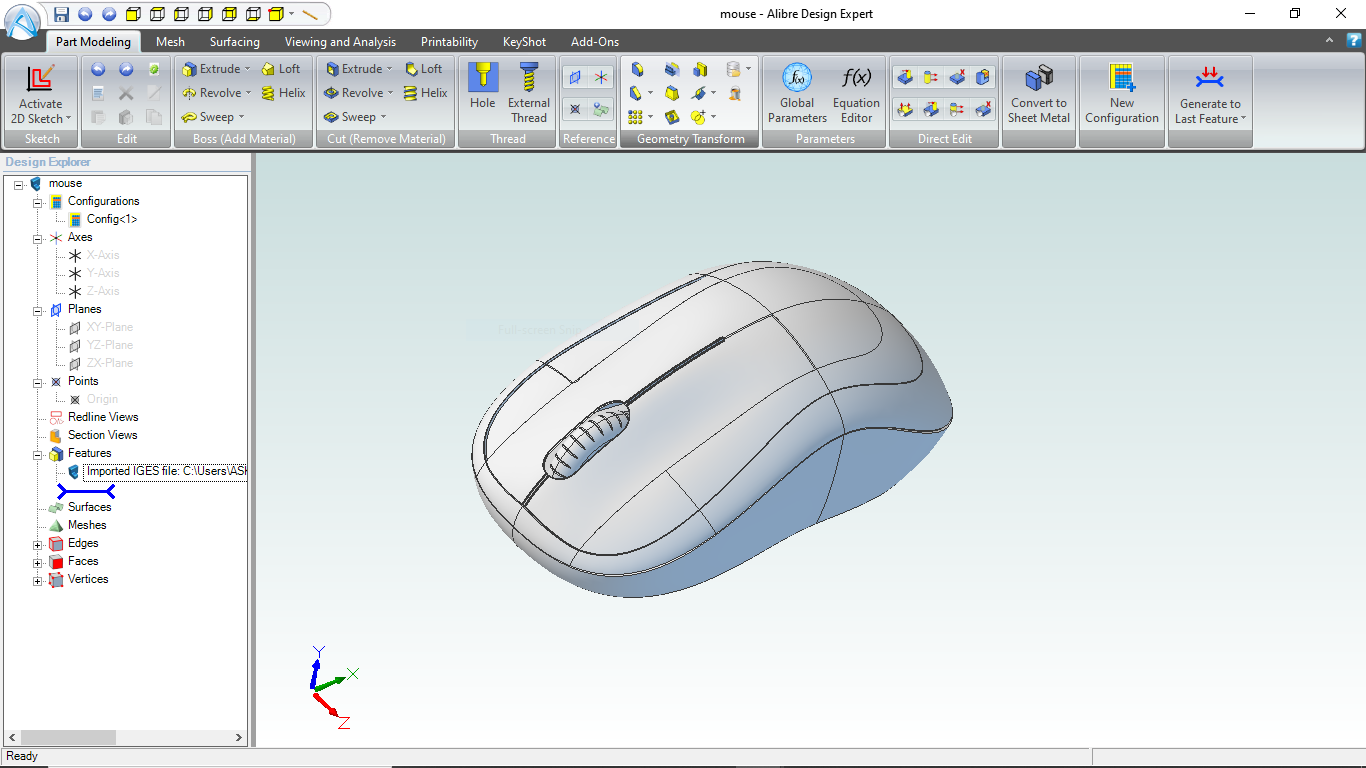Click the Design Explorer scrollbar left arrow

coord(13,737)
